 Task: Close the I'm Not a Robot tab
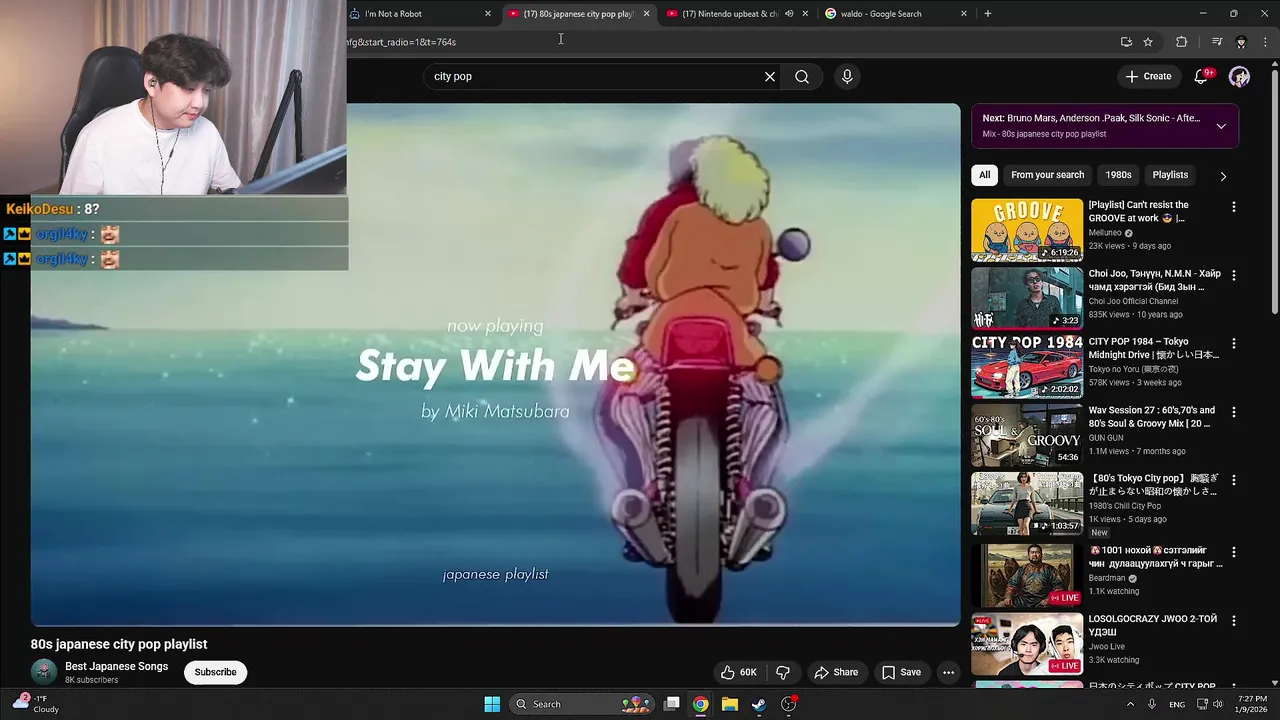point(488,14)
